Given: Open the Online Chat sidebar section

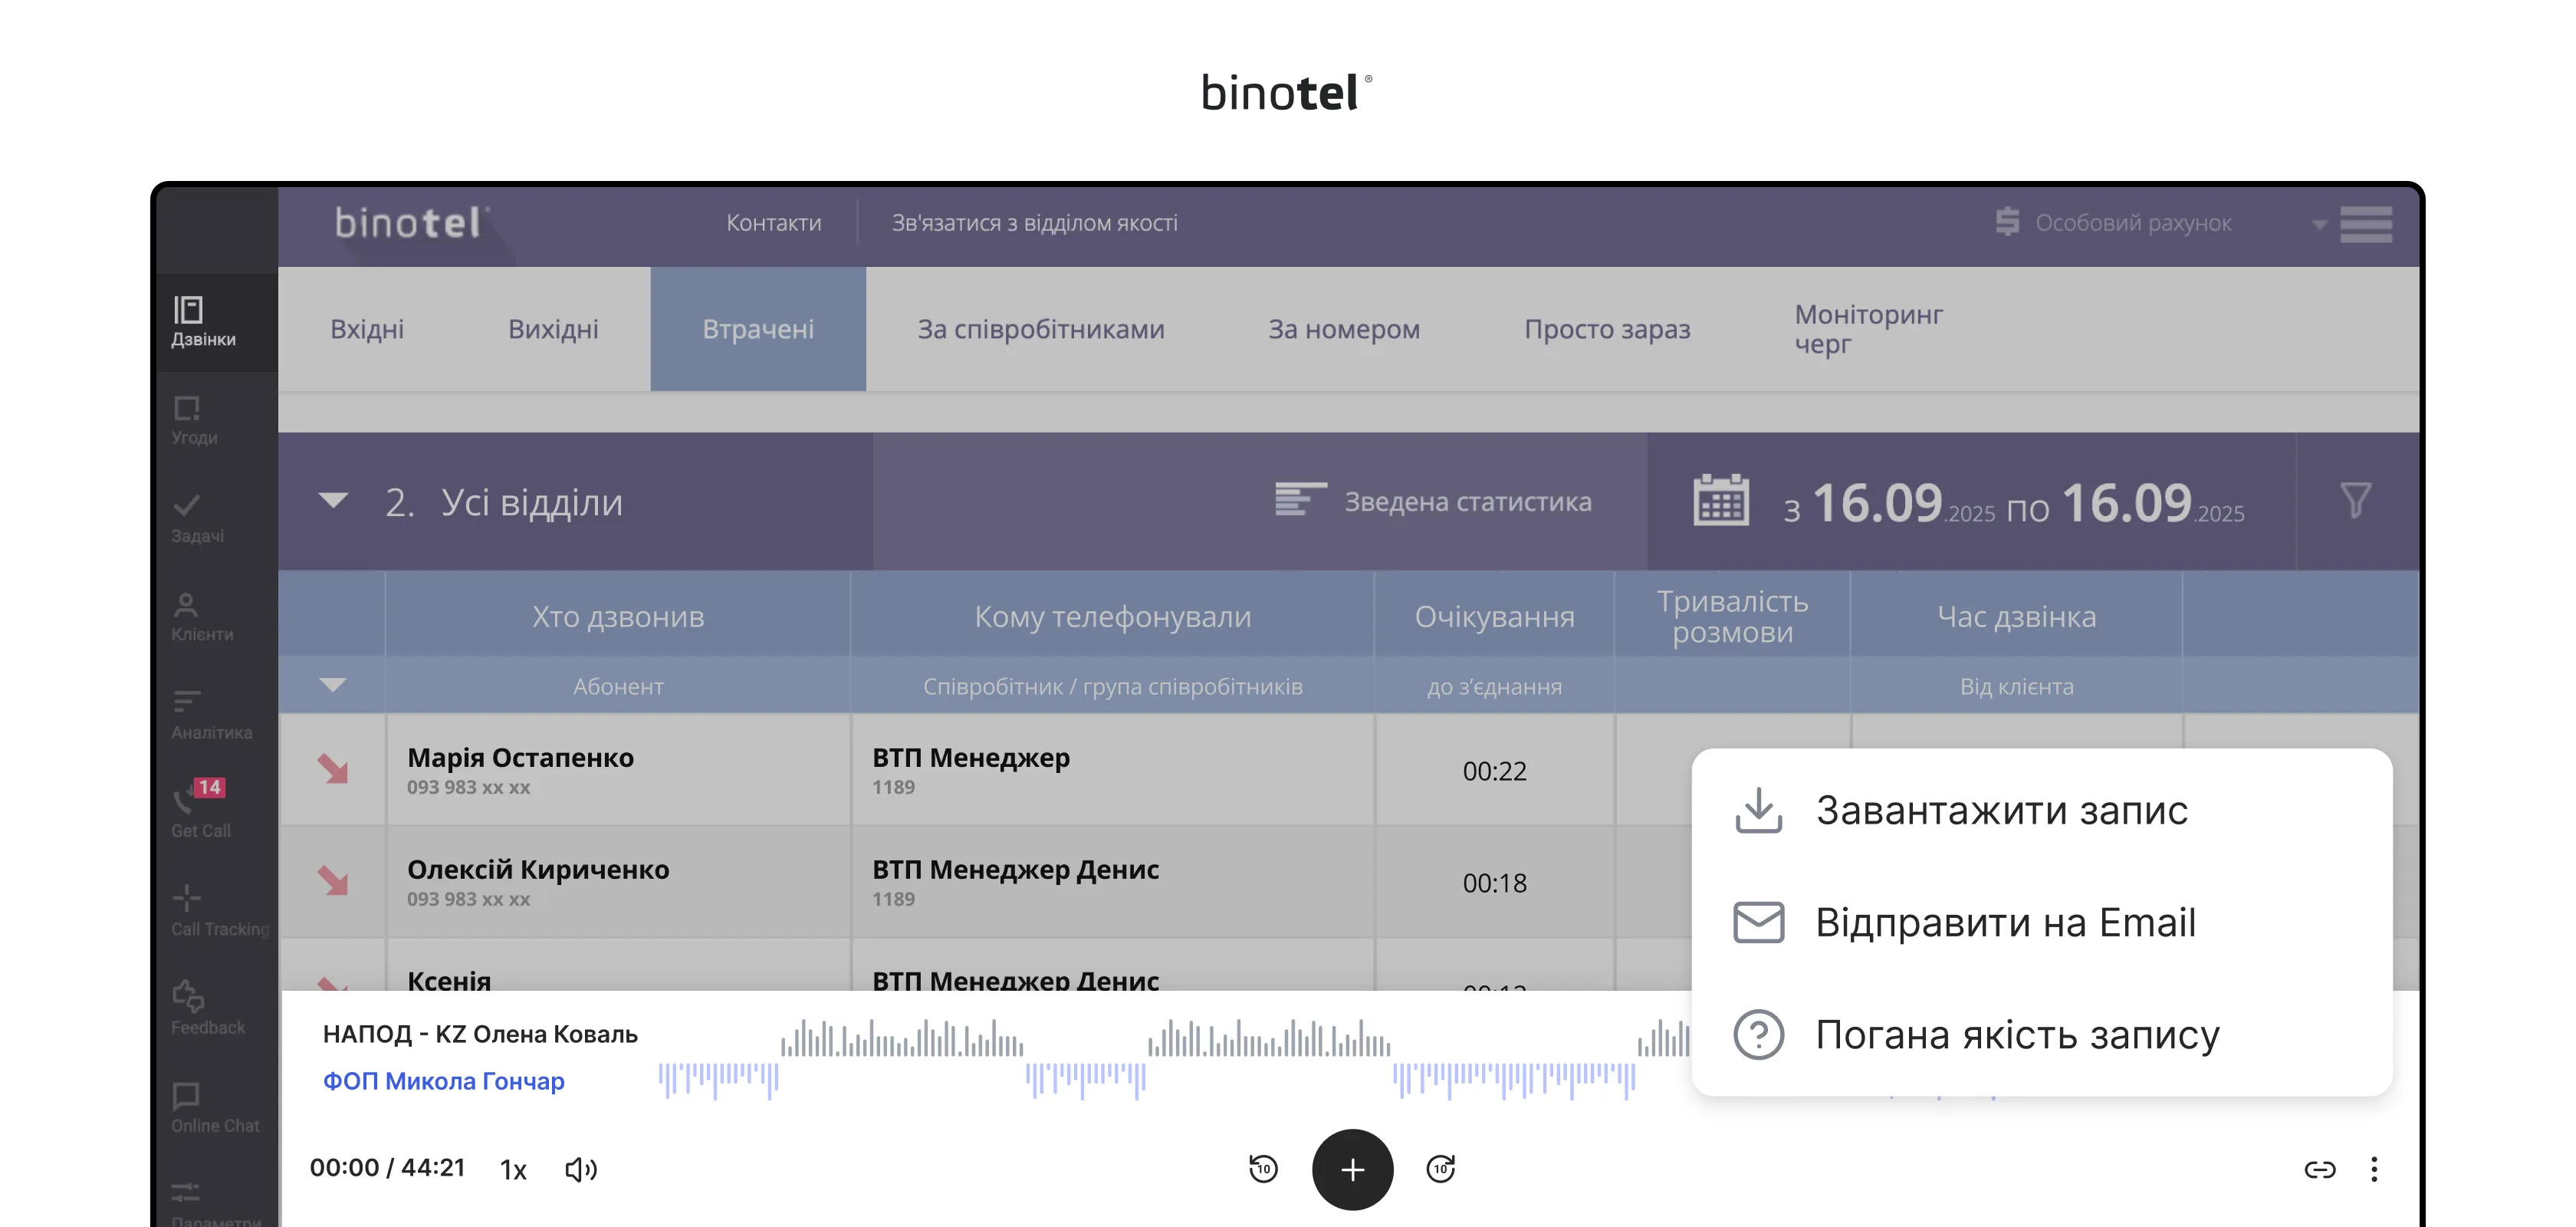Looking at the screenshot, I should [214, 1107].
